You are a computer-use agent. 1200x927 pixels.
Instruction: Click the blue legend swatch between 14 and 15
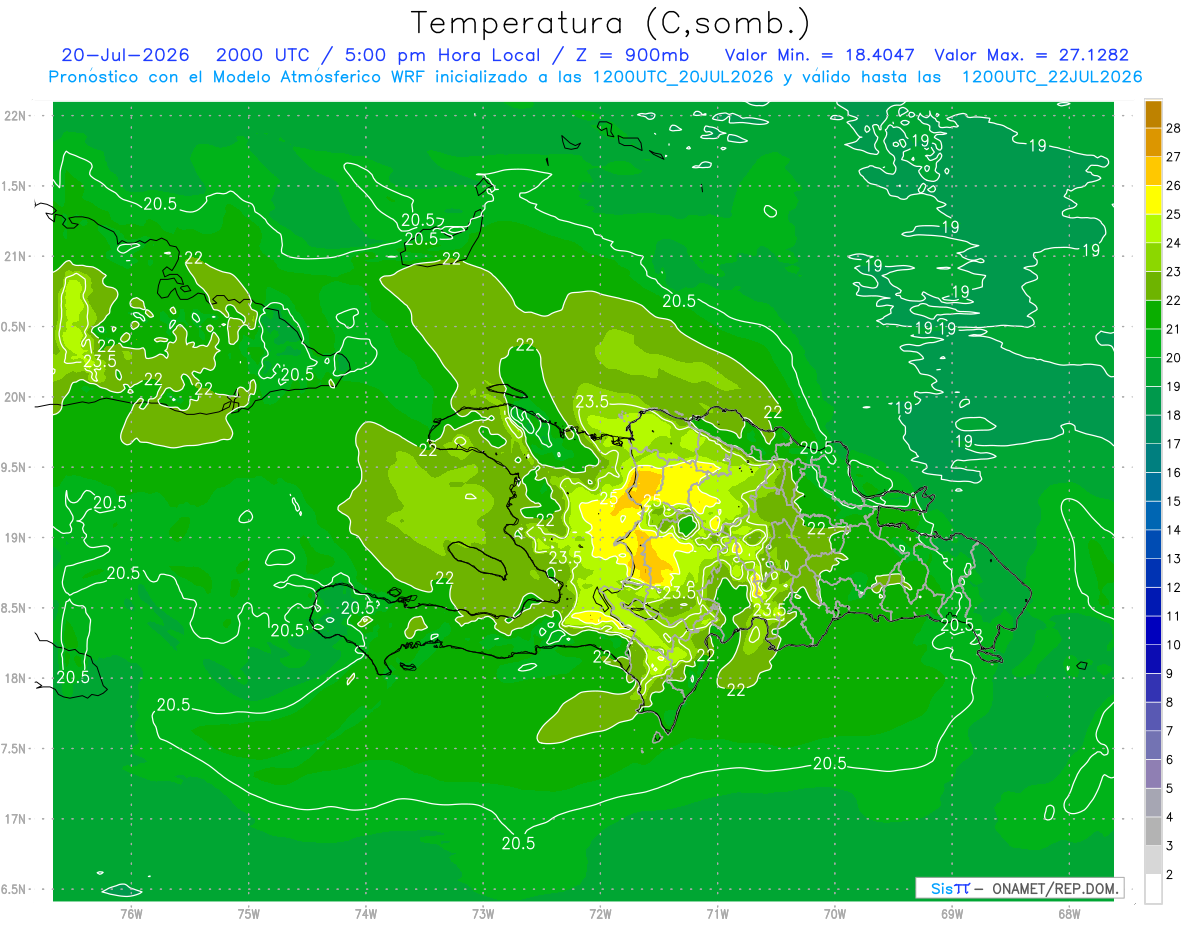click(x=1153, y=516)
